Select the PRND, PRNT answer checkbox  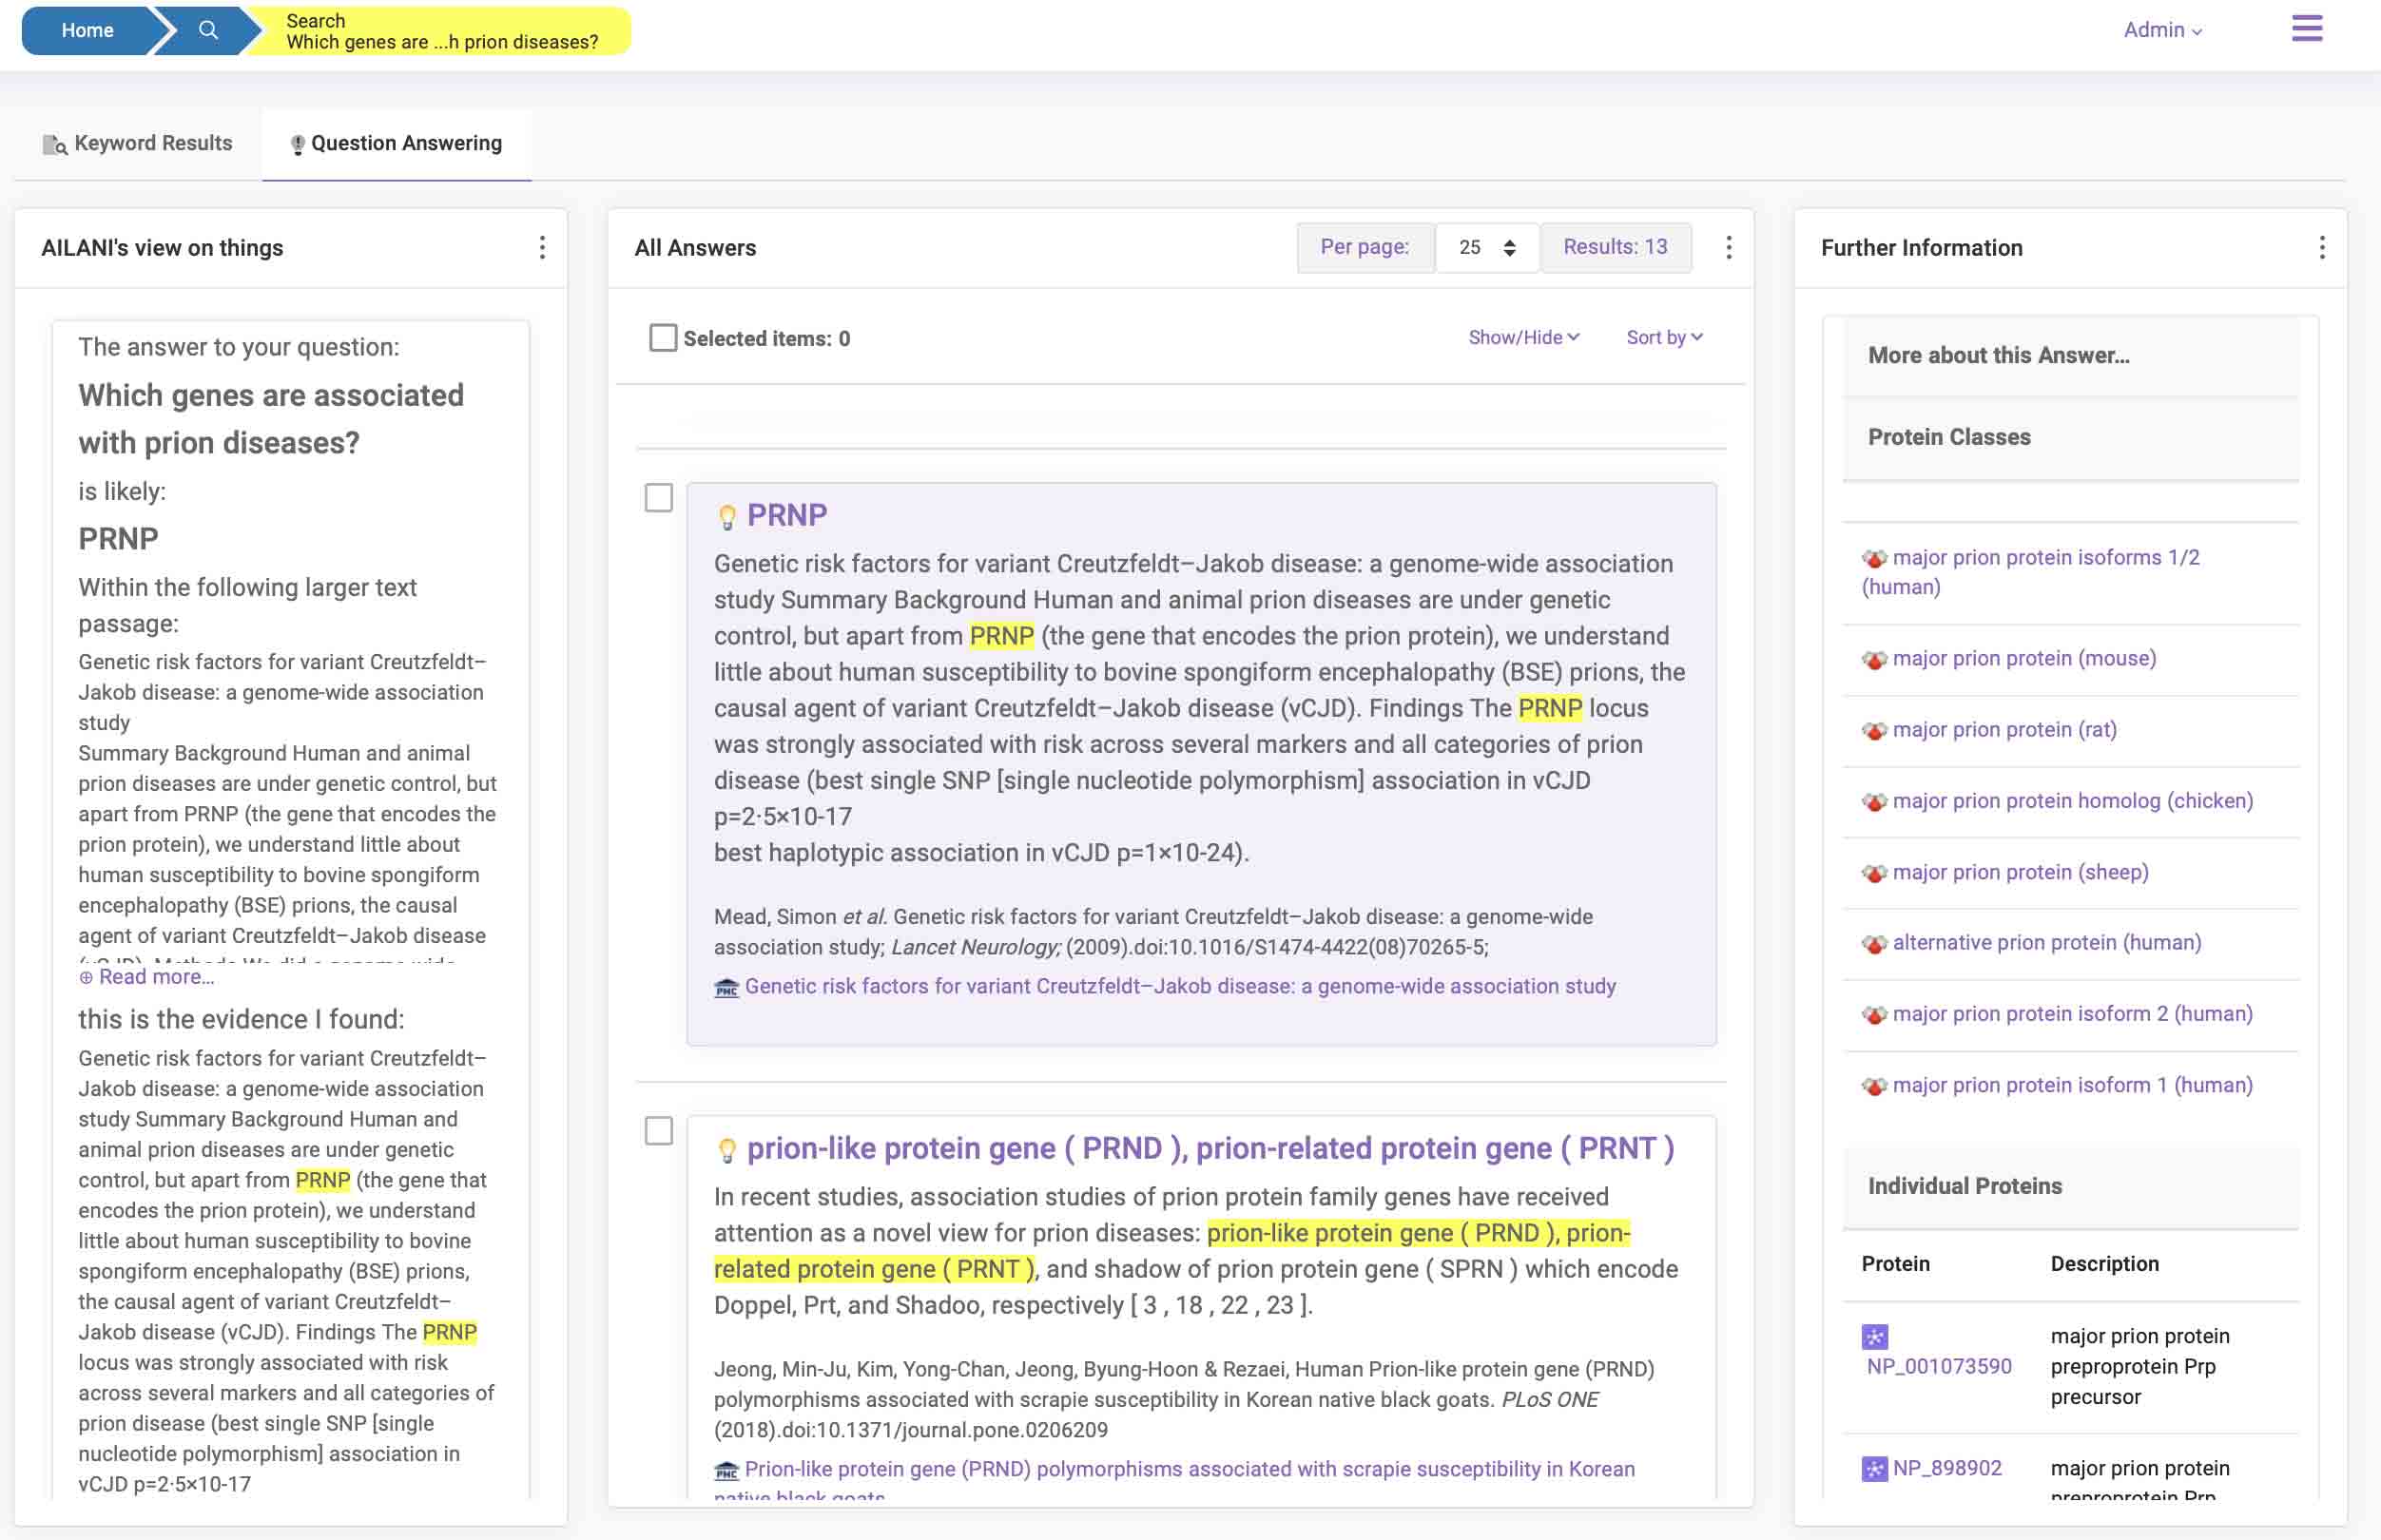[658, 1131]
